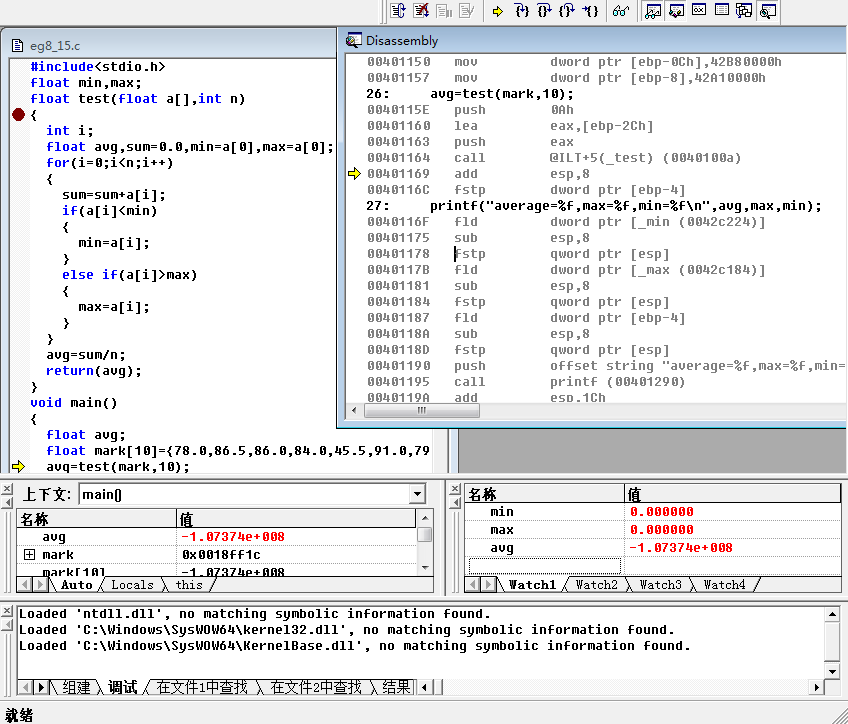Switch to the Auto variables tab
The height and width of the screenshot is (724, 848).
point(76,584)
